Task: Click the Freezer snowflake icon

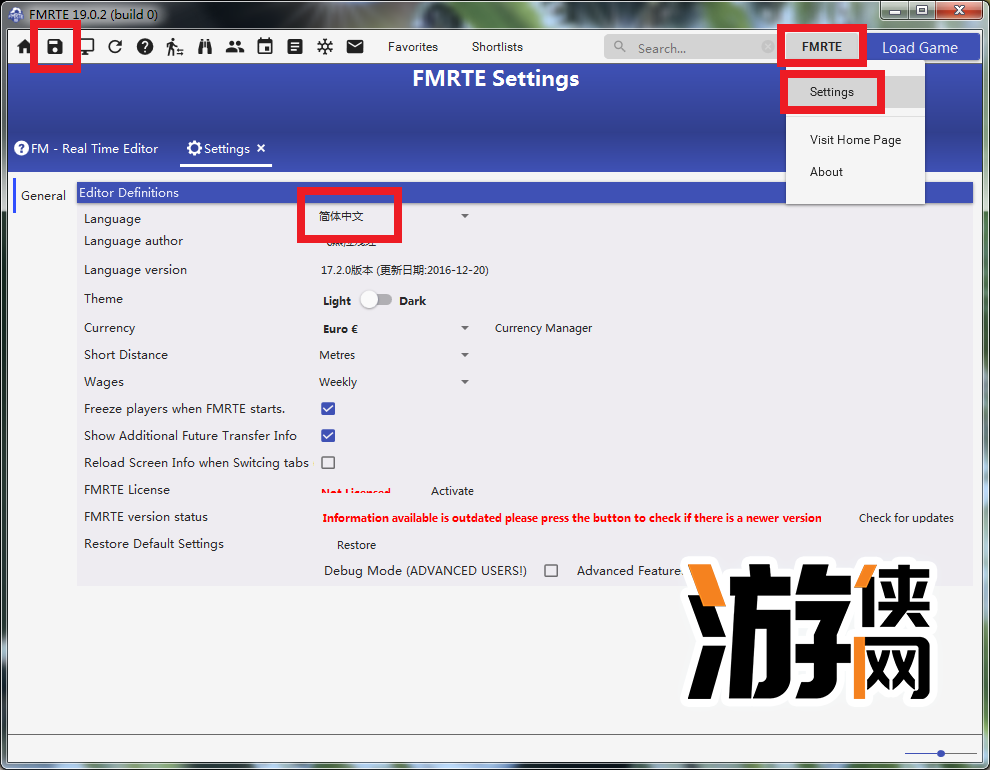Action: [x=325, y=47]
